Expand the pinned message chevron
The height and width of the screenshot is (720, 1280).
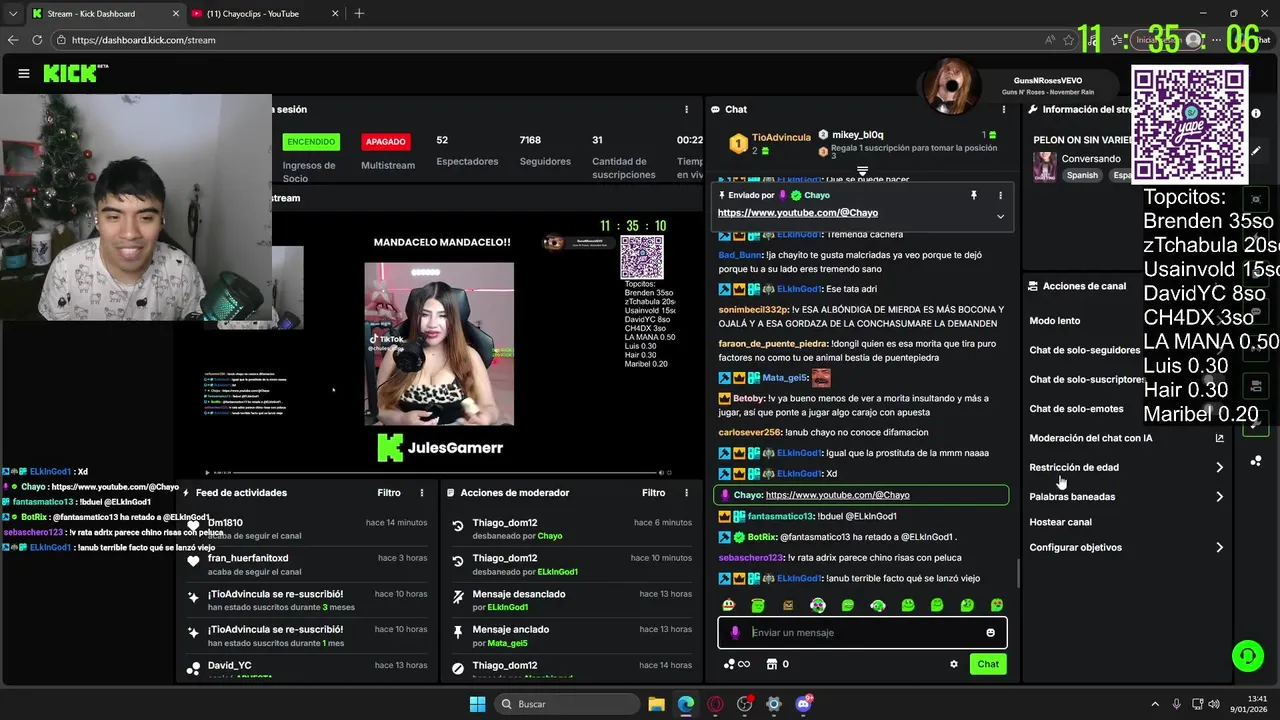[x=1000, y=216]
